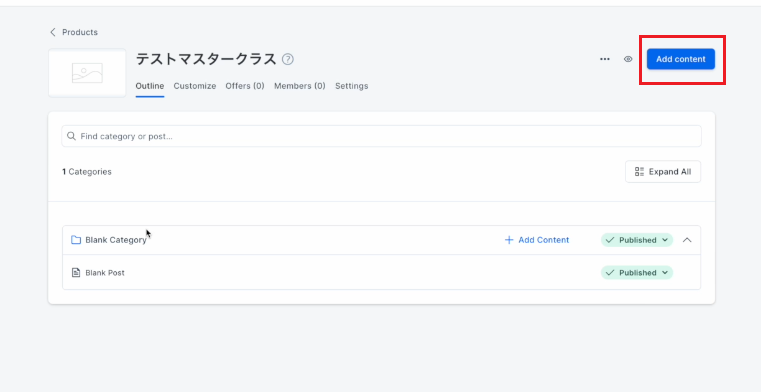The width and height of the screenshot is (761, 392).
Task: Open Blank Category Published status dropdown
Action: 637,240
